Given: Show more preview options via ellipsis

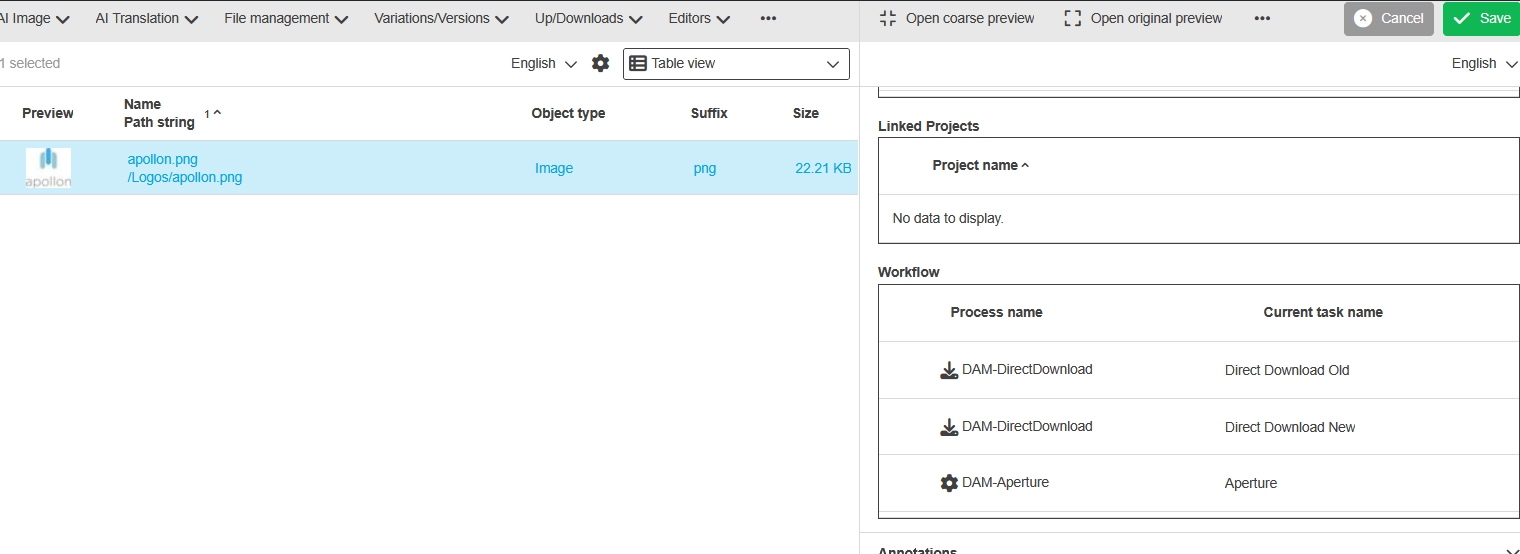Looking at the screenshot, I should tap(1262, 18).
